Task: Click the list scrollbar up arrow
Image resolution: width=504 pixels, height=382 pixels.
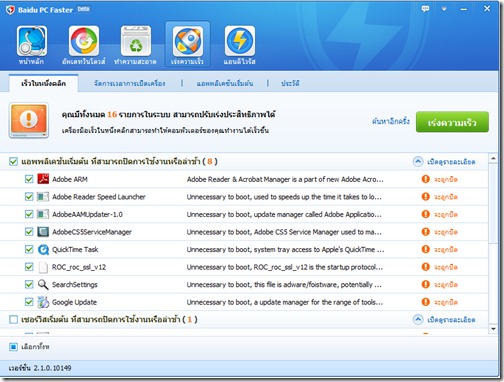Action: 493,158
